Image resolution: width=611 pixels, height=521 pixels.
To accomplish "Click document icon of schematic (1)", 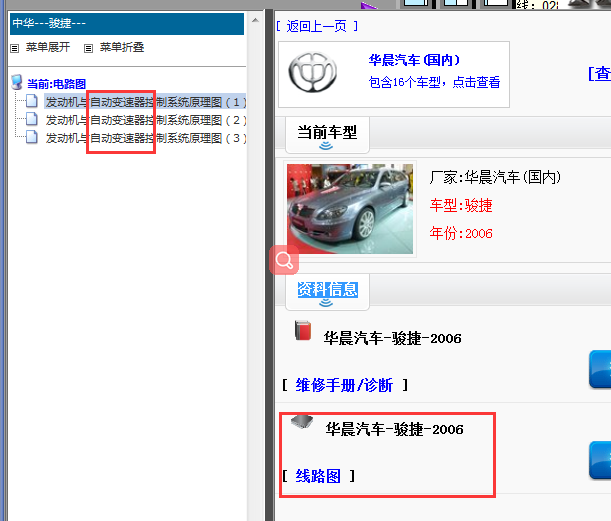I will coord(32,101).
